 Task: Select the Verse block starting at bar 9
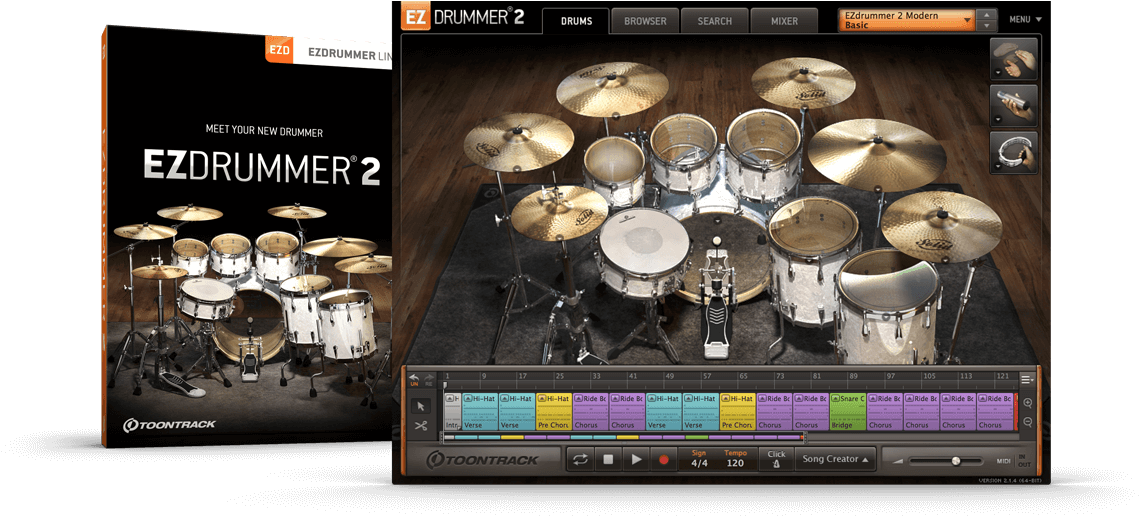click(479, 411)
